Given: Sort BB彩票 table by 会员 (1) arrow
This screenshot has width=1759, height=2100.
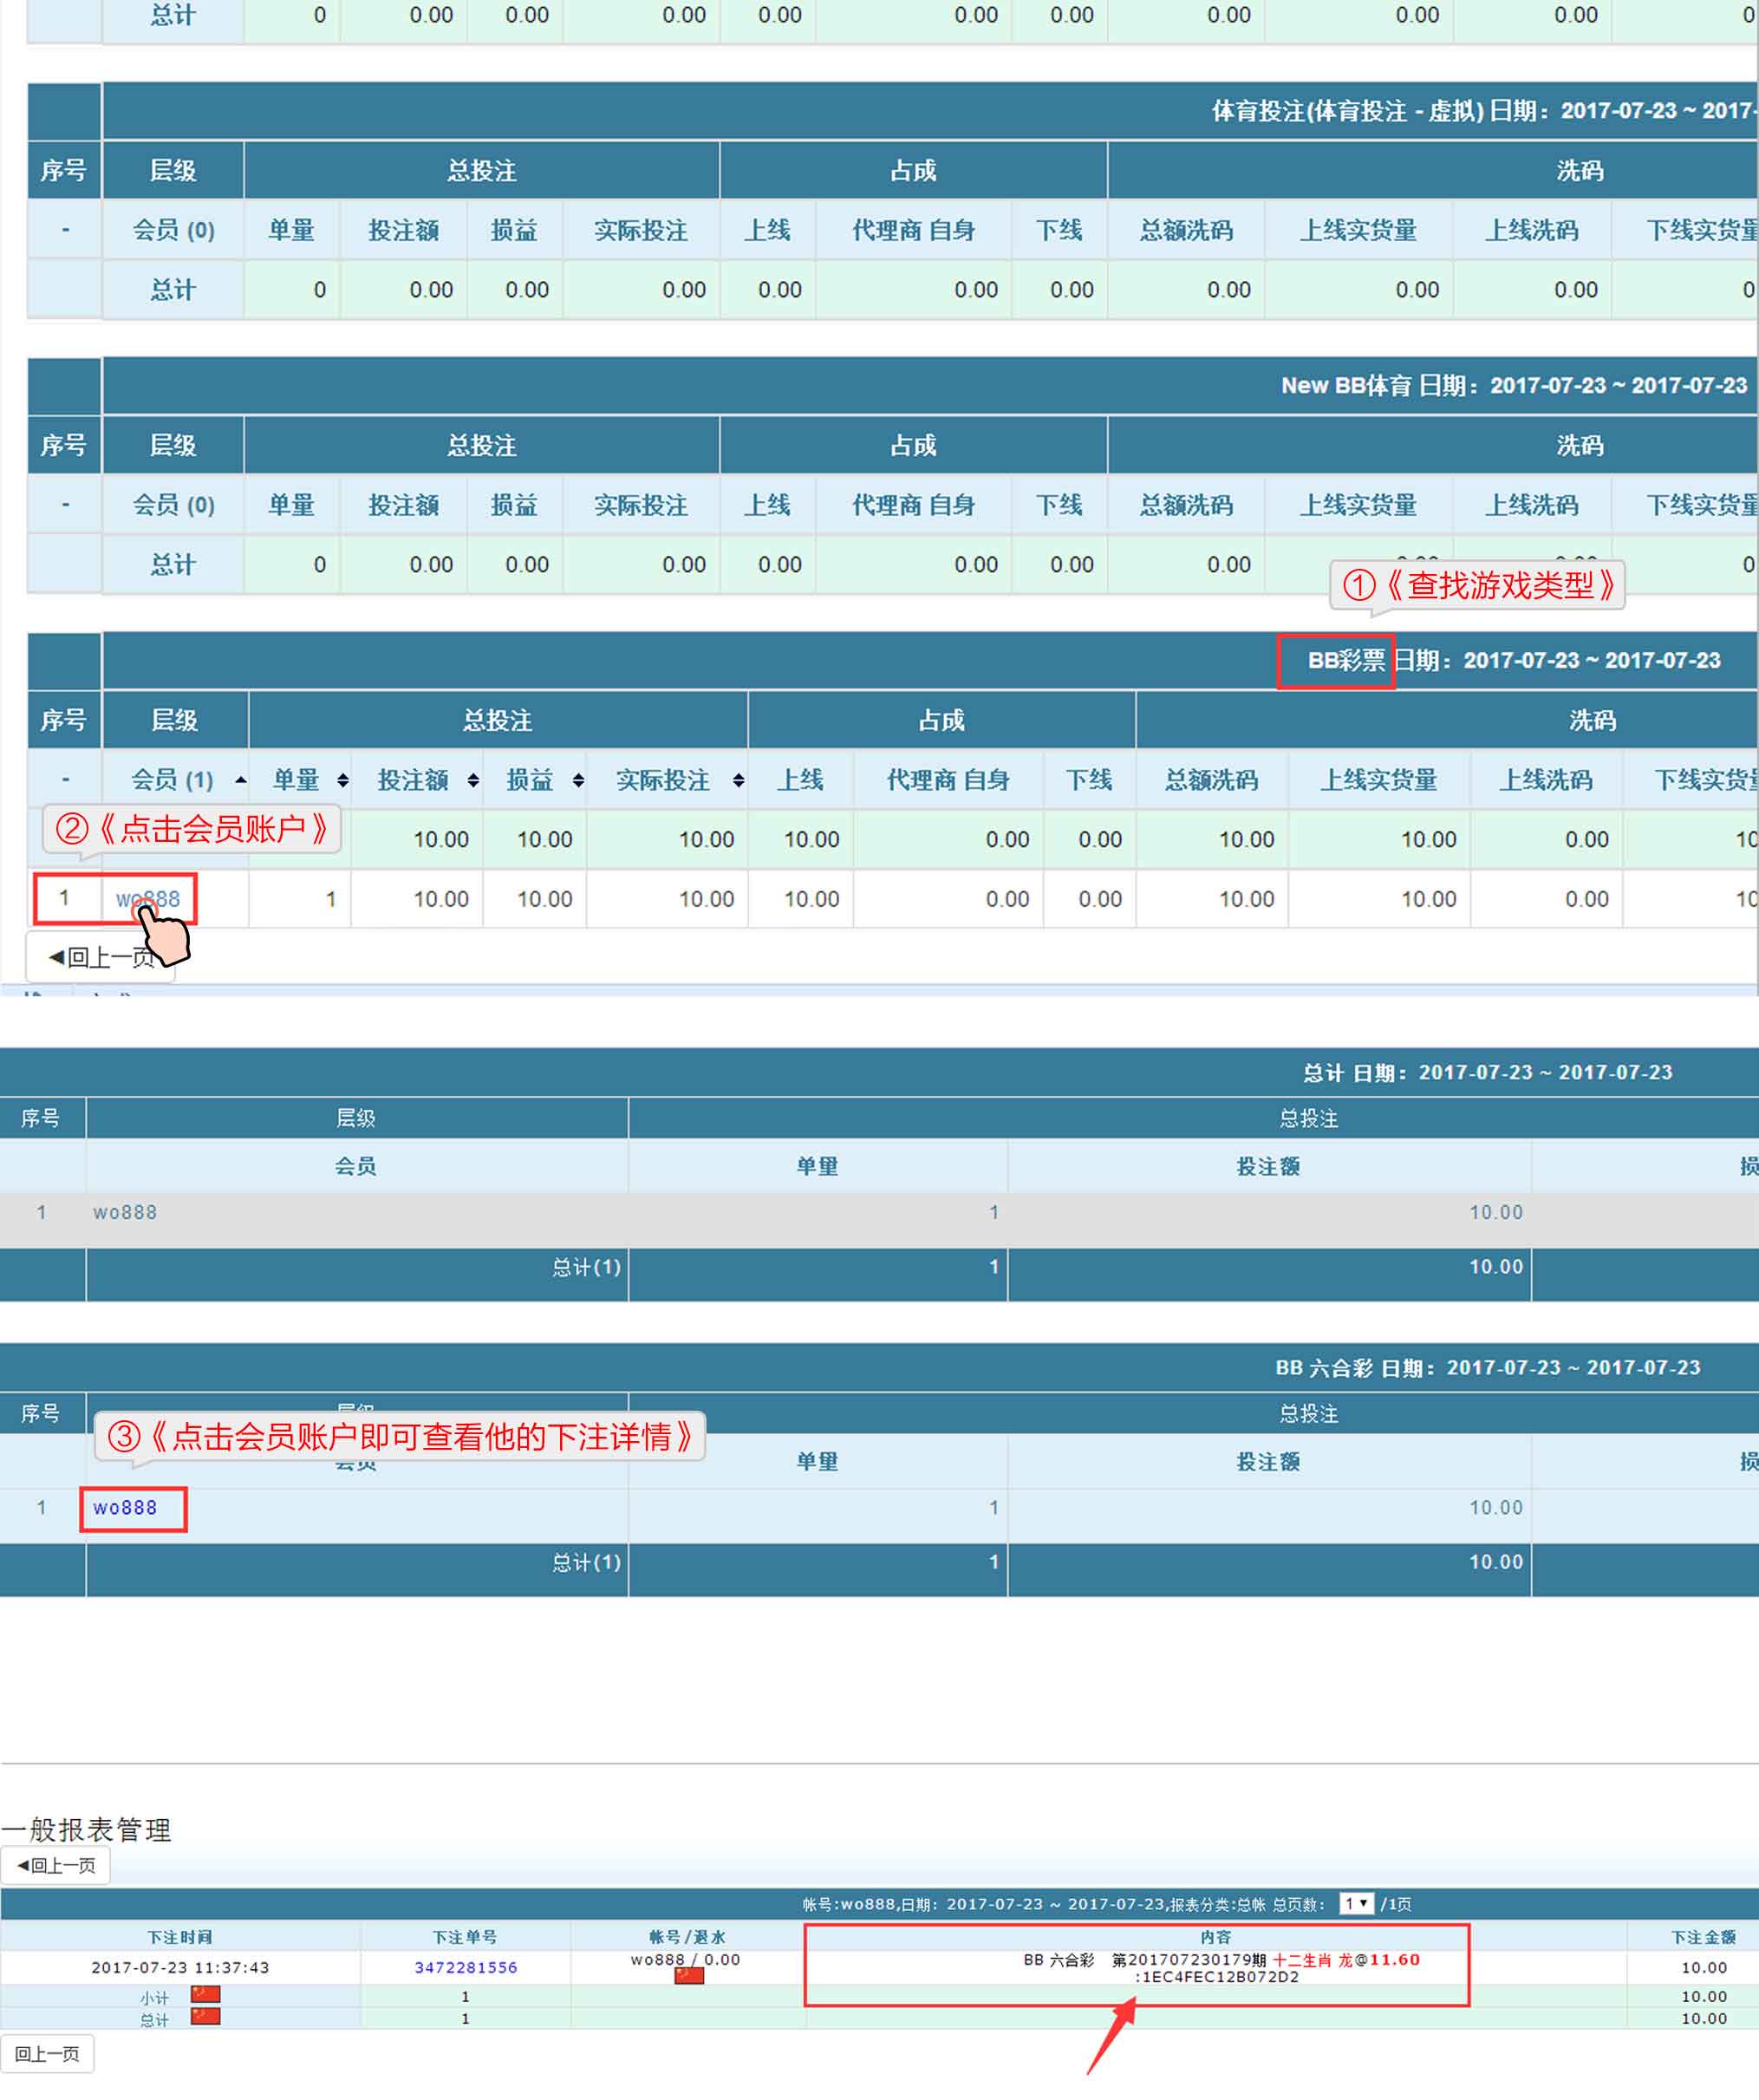Looking at the screenshot, I should (x=241, y=780).
